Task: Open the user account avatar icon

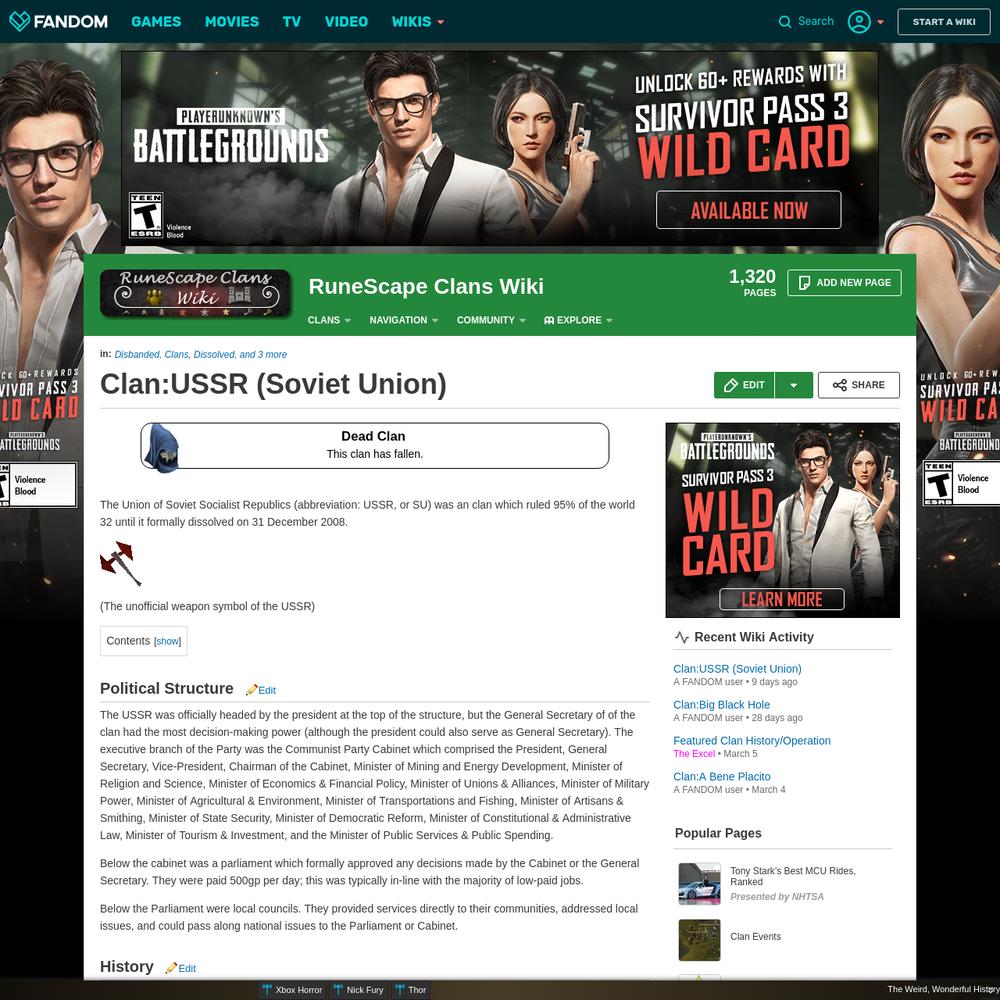Action: click(859, 22)
